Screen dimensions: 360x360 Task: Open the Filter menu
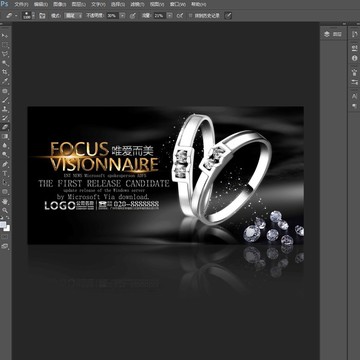tap(137, 5)
